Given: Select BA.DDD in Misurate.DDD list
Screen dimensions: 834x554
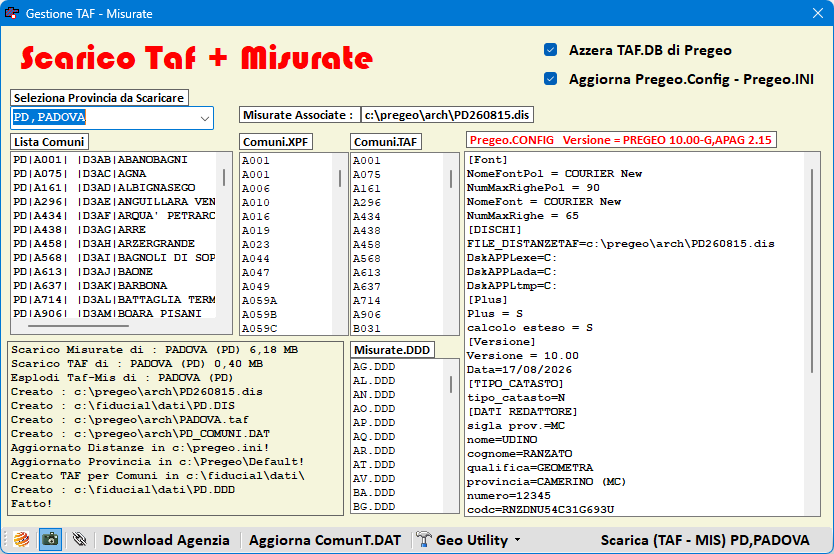Looking at the screenshot, I should point(398,493).
